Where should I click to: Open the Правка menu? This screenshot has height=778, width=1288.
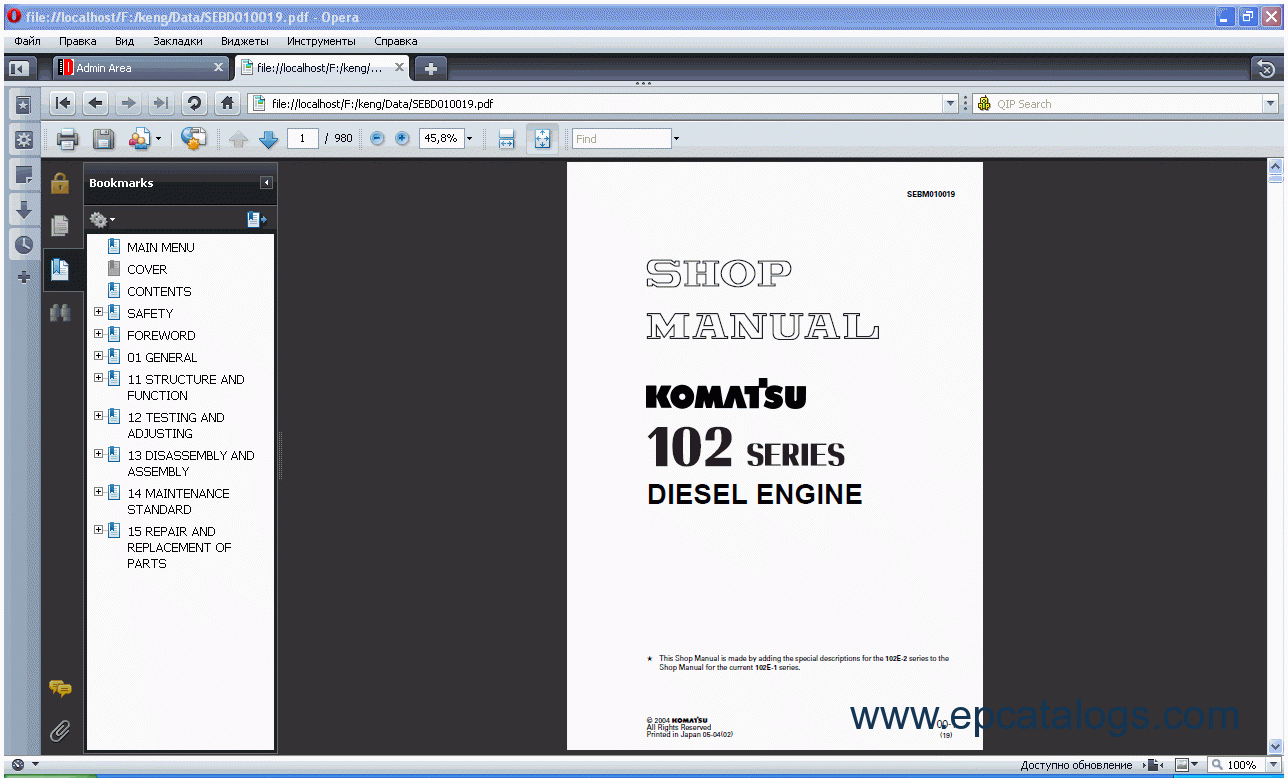click(x=78, y=41)
